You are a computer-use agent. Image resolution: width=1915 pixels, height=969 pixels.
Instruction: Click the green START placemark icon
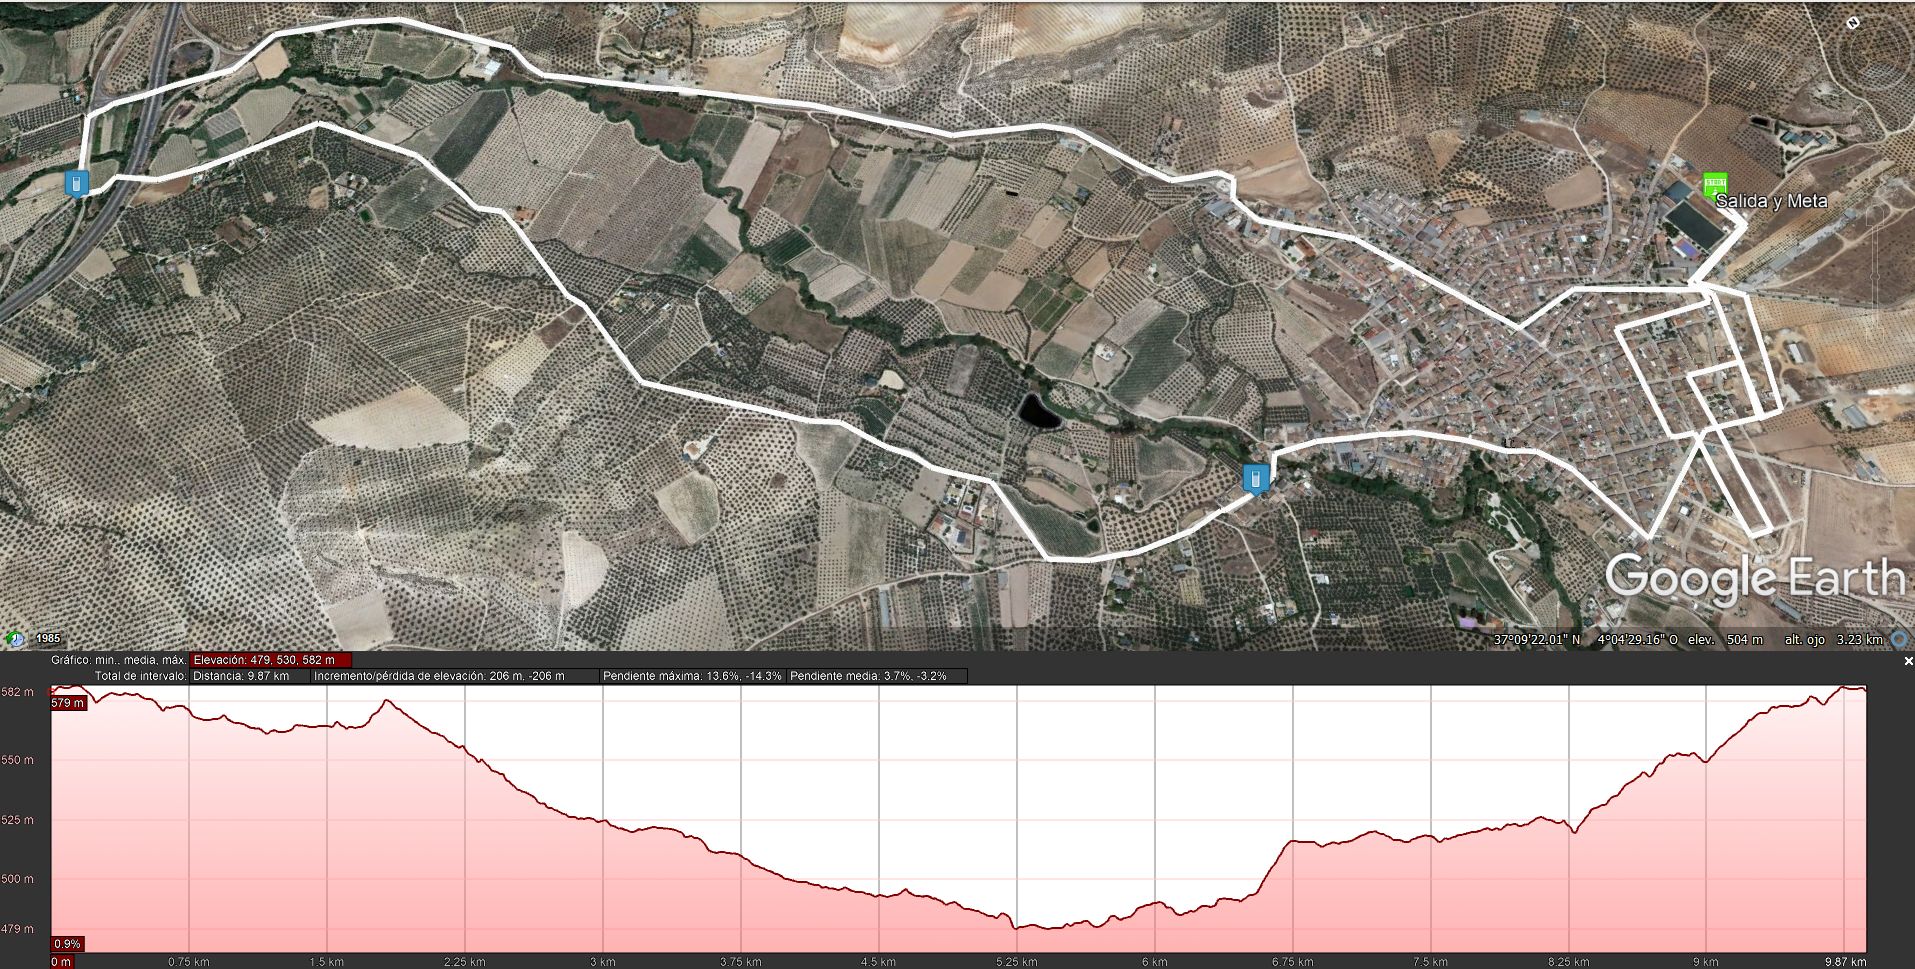tap(1714, 184)
